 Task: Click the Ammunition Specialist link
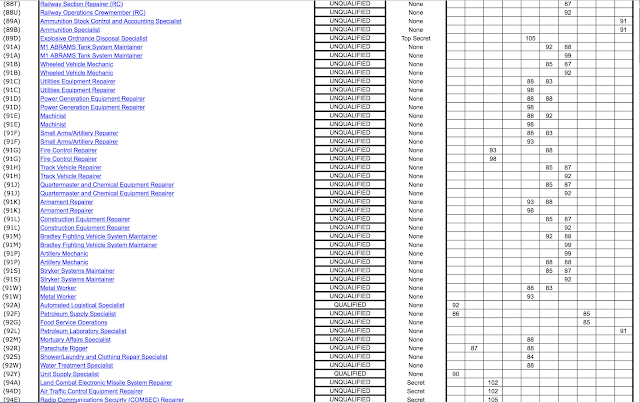pos(70,30)
